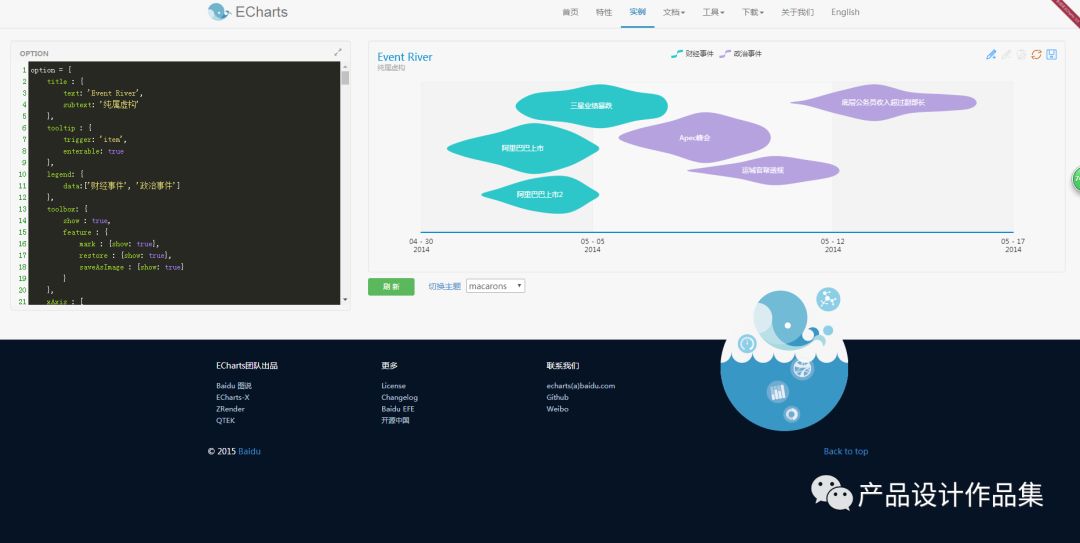Open the 开源中国 link
This screenshot has width=1080, height=543.
(x=395, y=420)
